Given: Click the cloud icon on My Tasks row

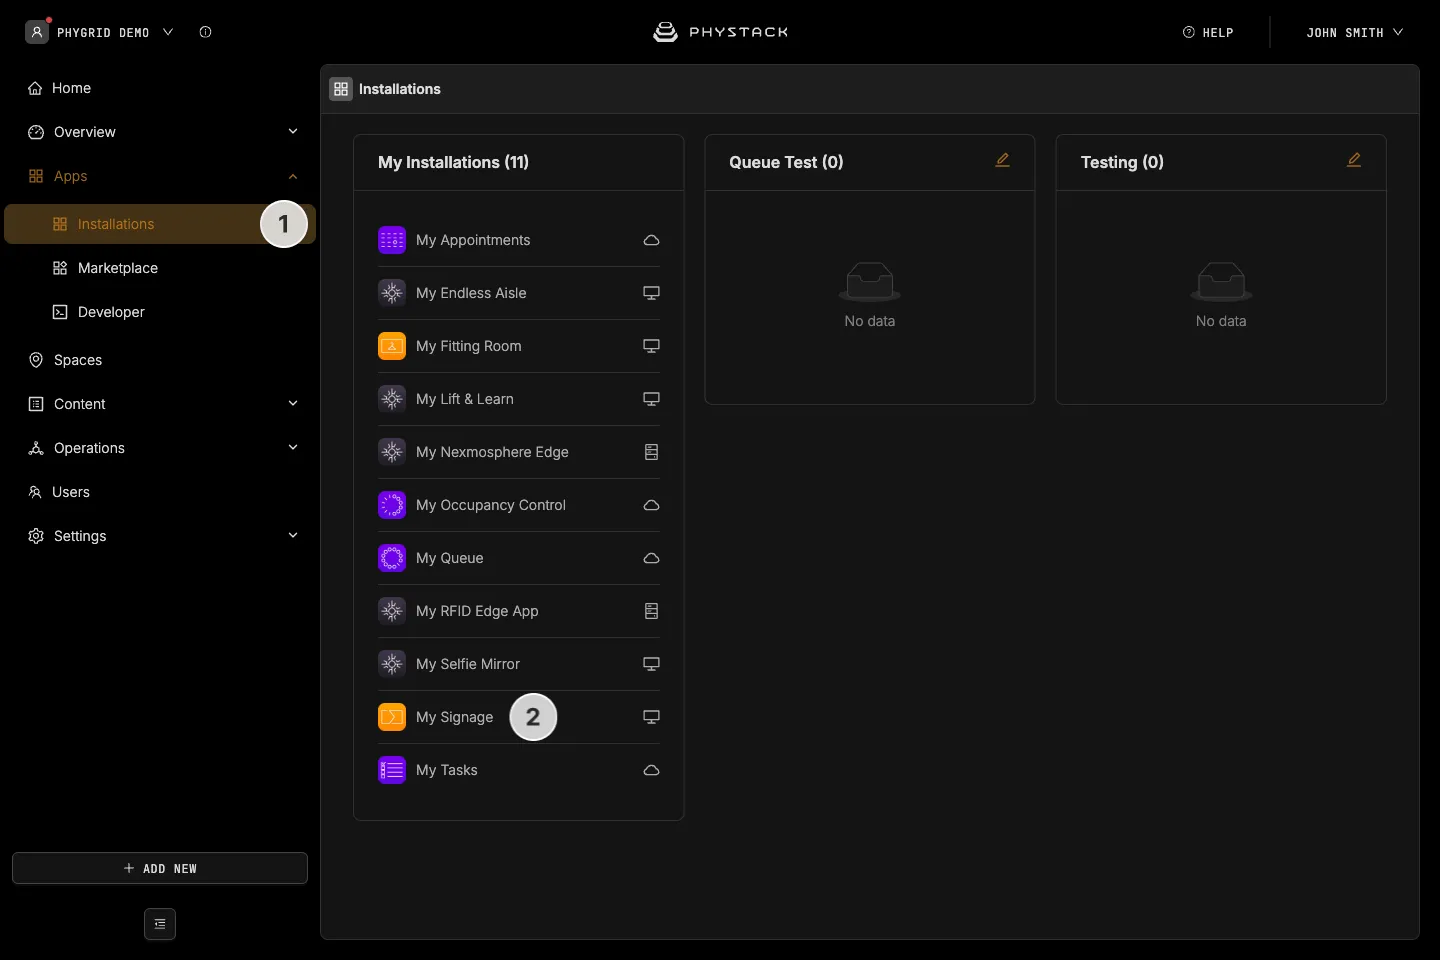Looking at the screenshot, I should click(651, 770).
